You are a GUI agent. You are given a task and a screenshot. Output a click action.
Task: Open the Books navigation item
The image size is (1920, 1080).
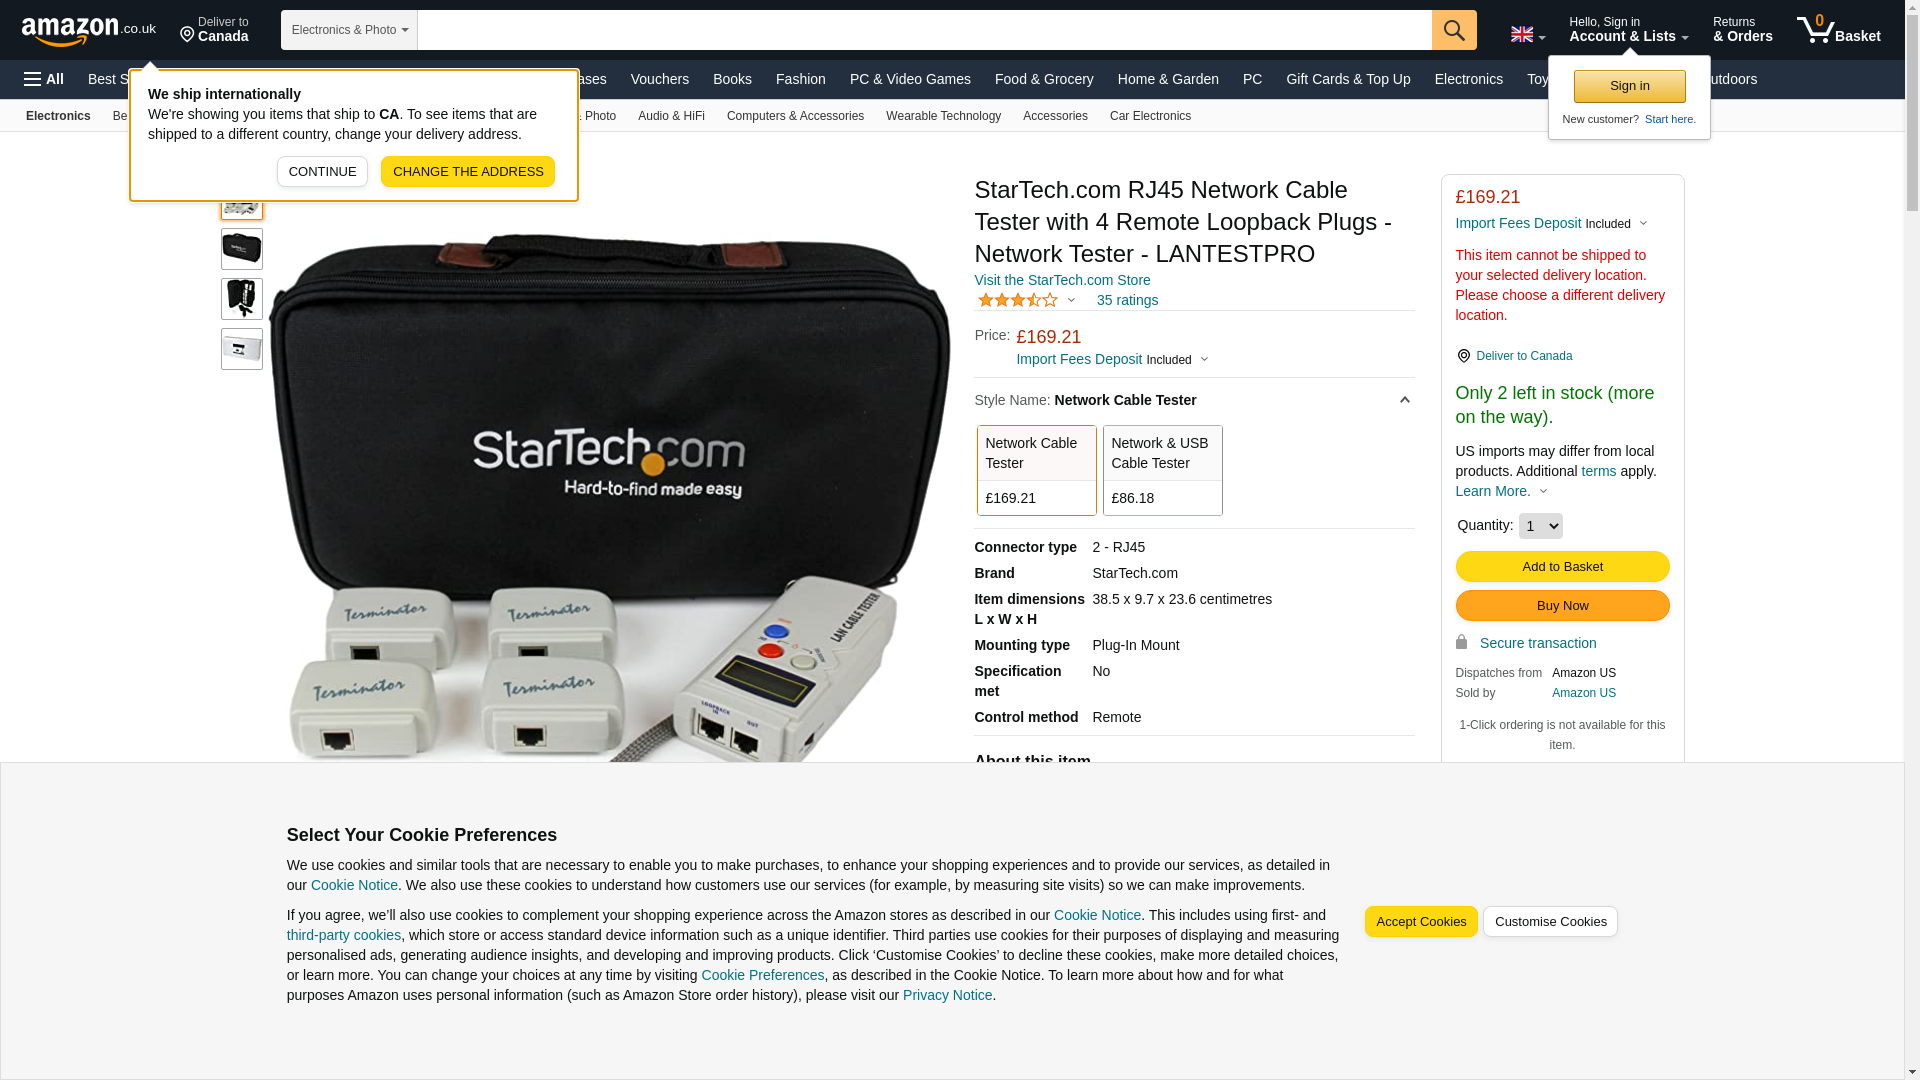pos(732,79)
